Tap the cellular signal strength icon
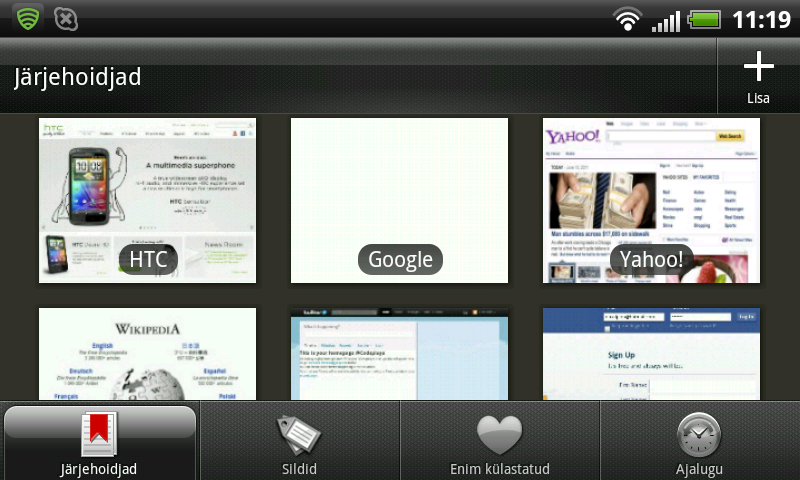The width and height of the screenshot is (800, 480). 666,20
